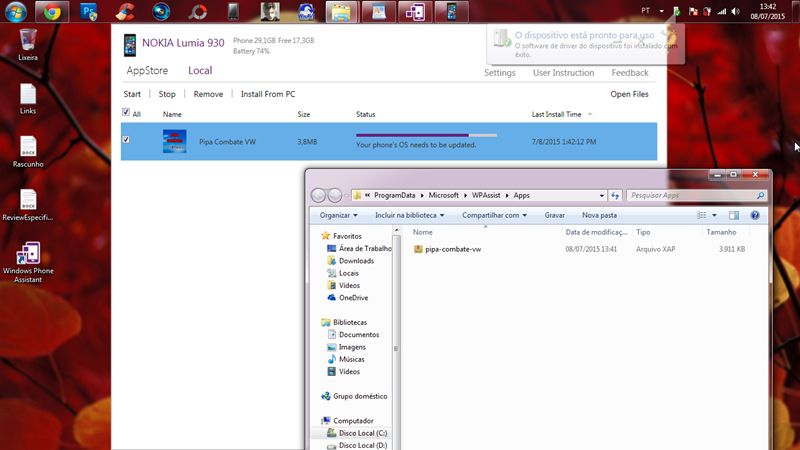Select ReviewEspecifi document on desktop
The height and width of the screenshot is (450, 800).
tap(28, 205)
